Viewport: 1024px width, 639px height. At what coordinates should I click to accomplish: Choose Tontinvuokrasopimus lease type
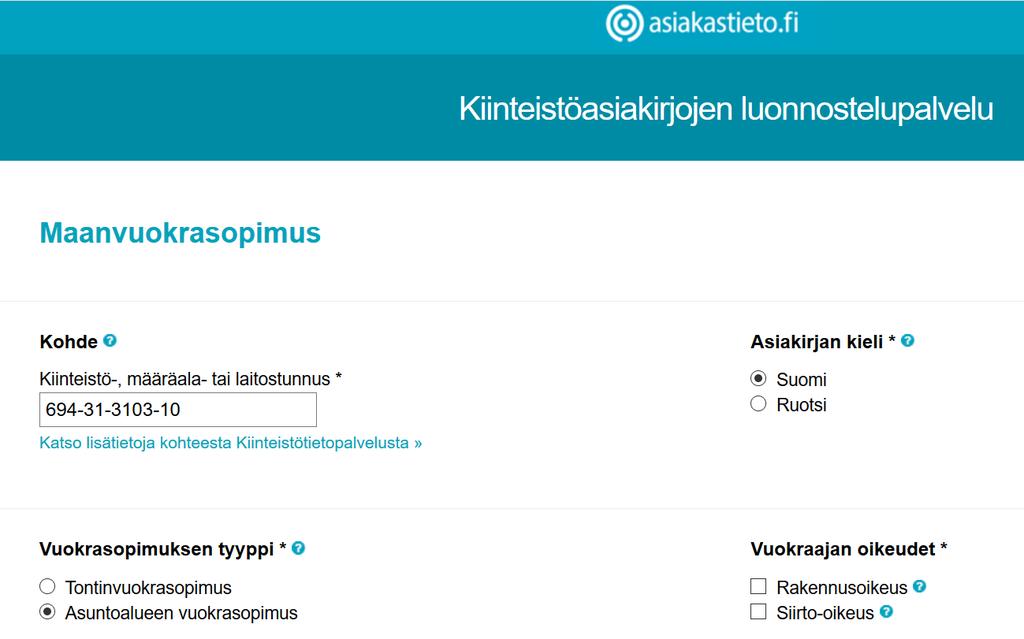pyautogui.click(x=47, y=586)
